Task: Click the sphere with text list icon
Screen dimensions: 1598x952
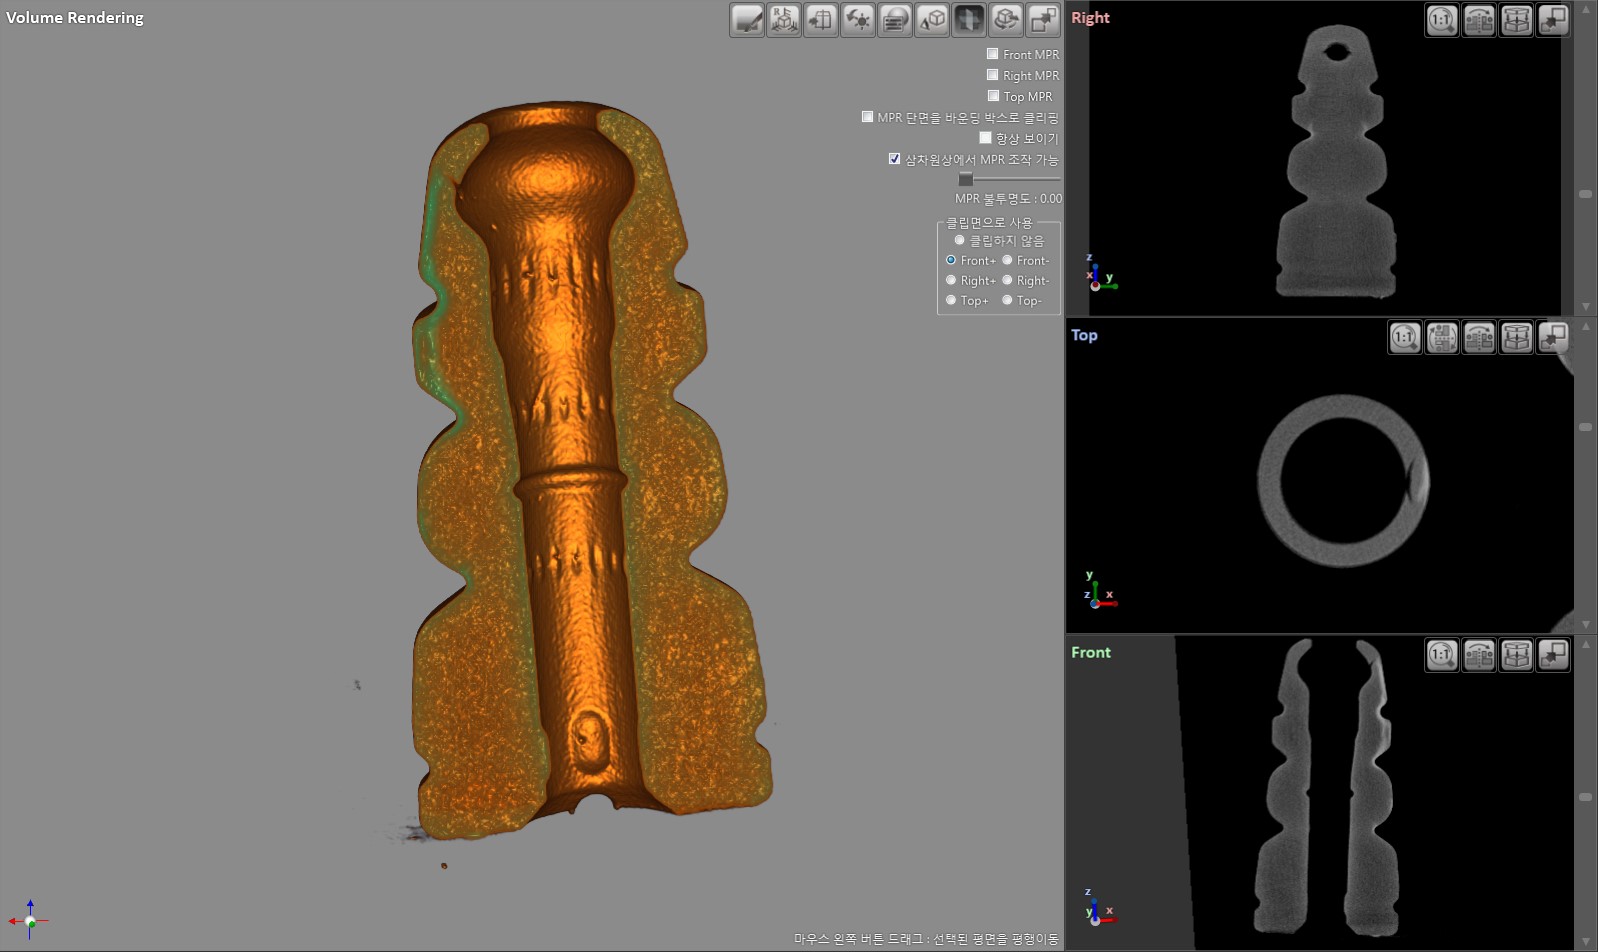Action: [895, 20]
